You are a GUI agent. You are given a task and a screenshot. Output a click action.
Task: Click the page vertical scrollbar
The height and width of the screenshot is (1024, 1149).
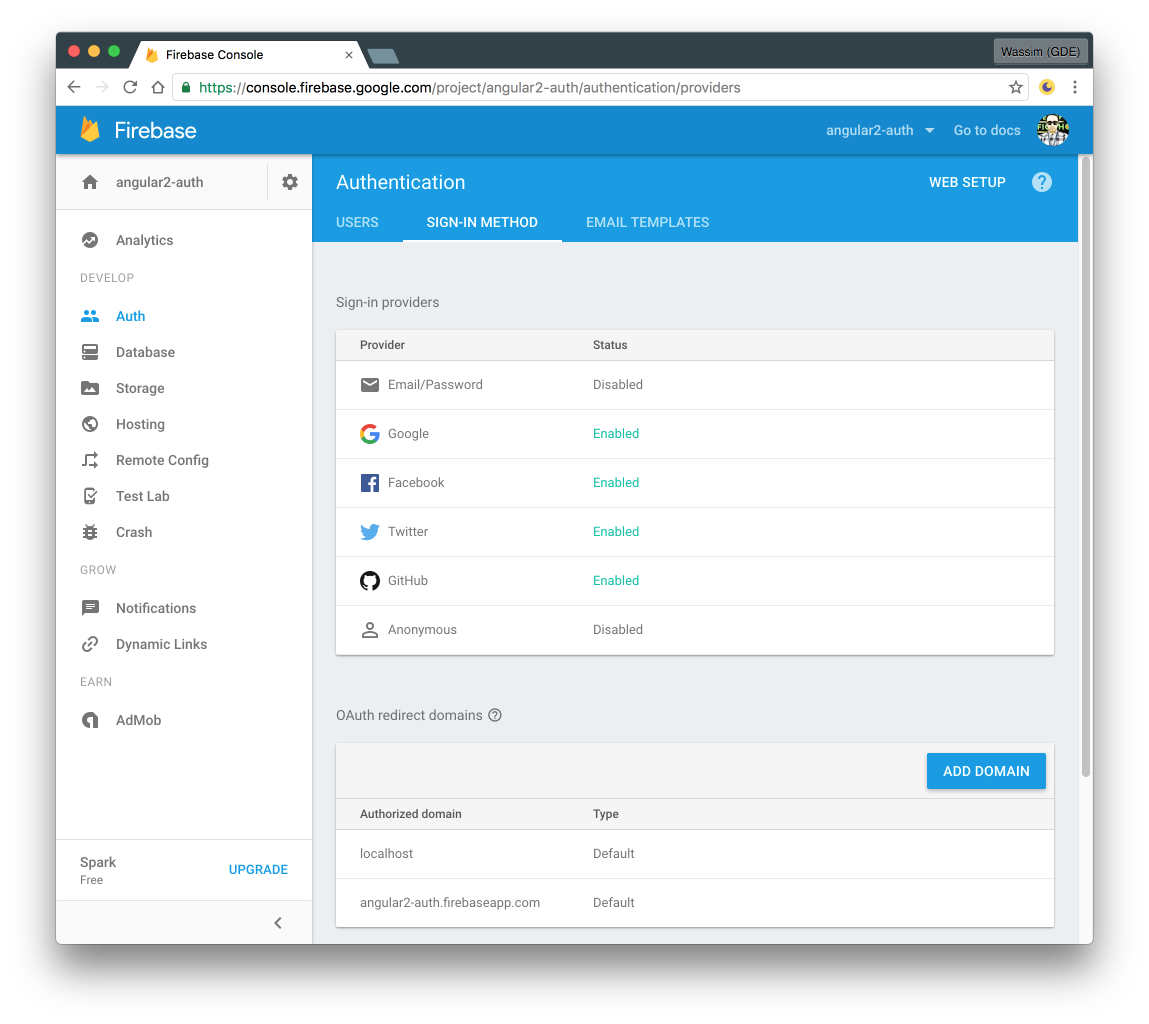click(1085, 467)
